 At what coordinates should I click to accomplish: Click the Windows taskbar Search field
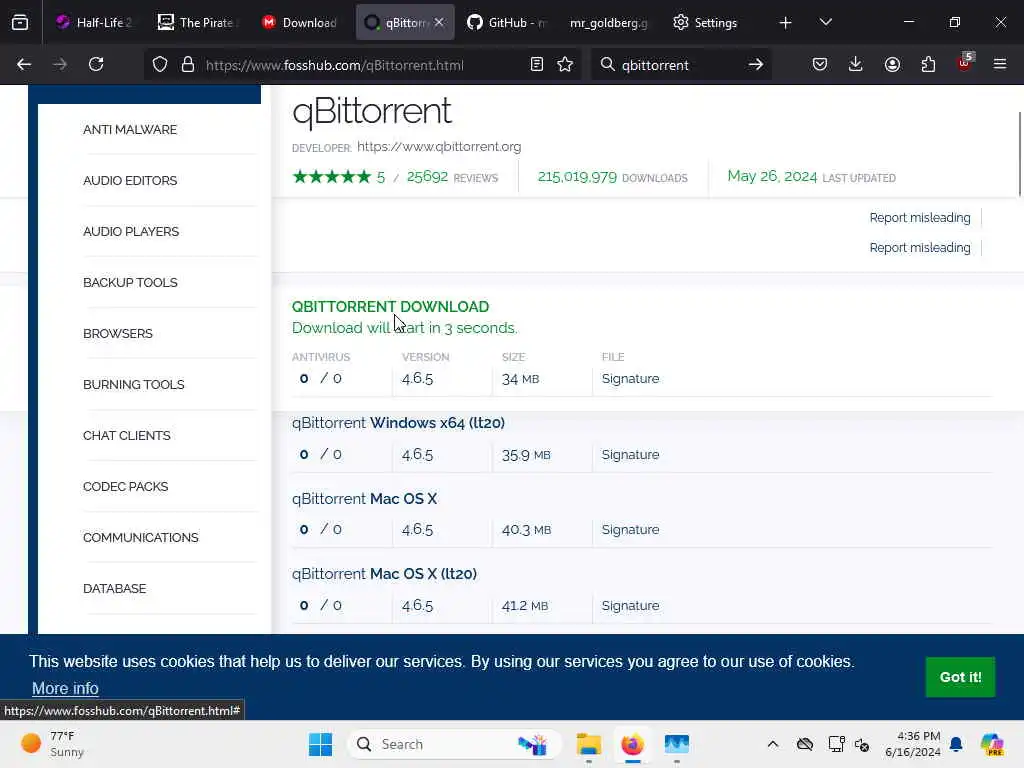point(455,744)
